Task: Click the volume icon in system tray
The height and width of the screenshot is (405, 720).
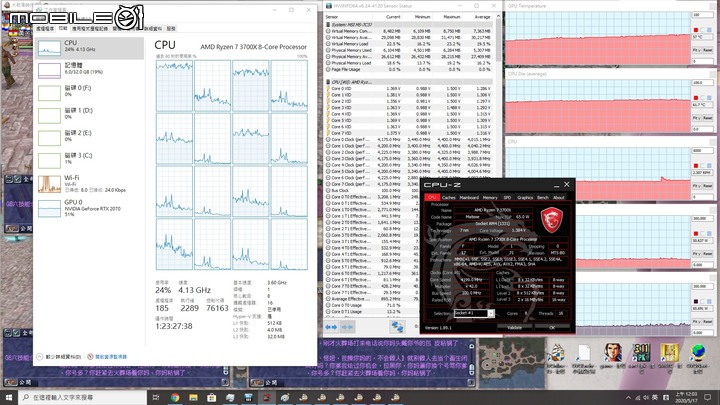Action: (x=646, y=398)
